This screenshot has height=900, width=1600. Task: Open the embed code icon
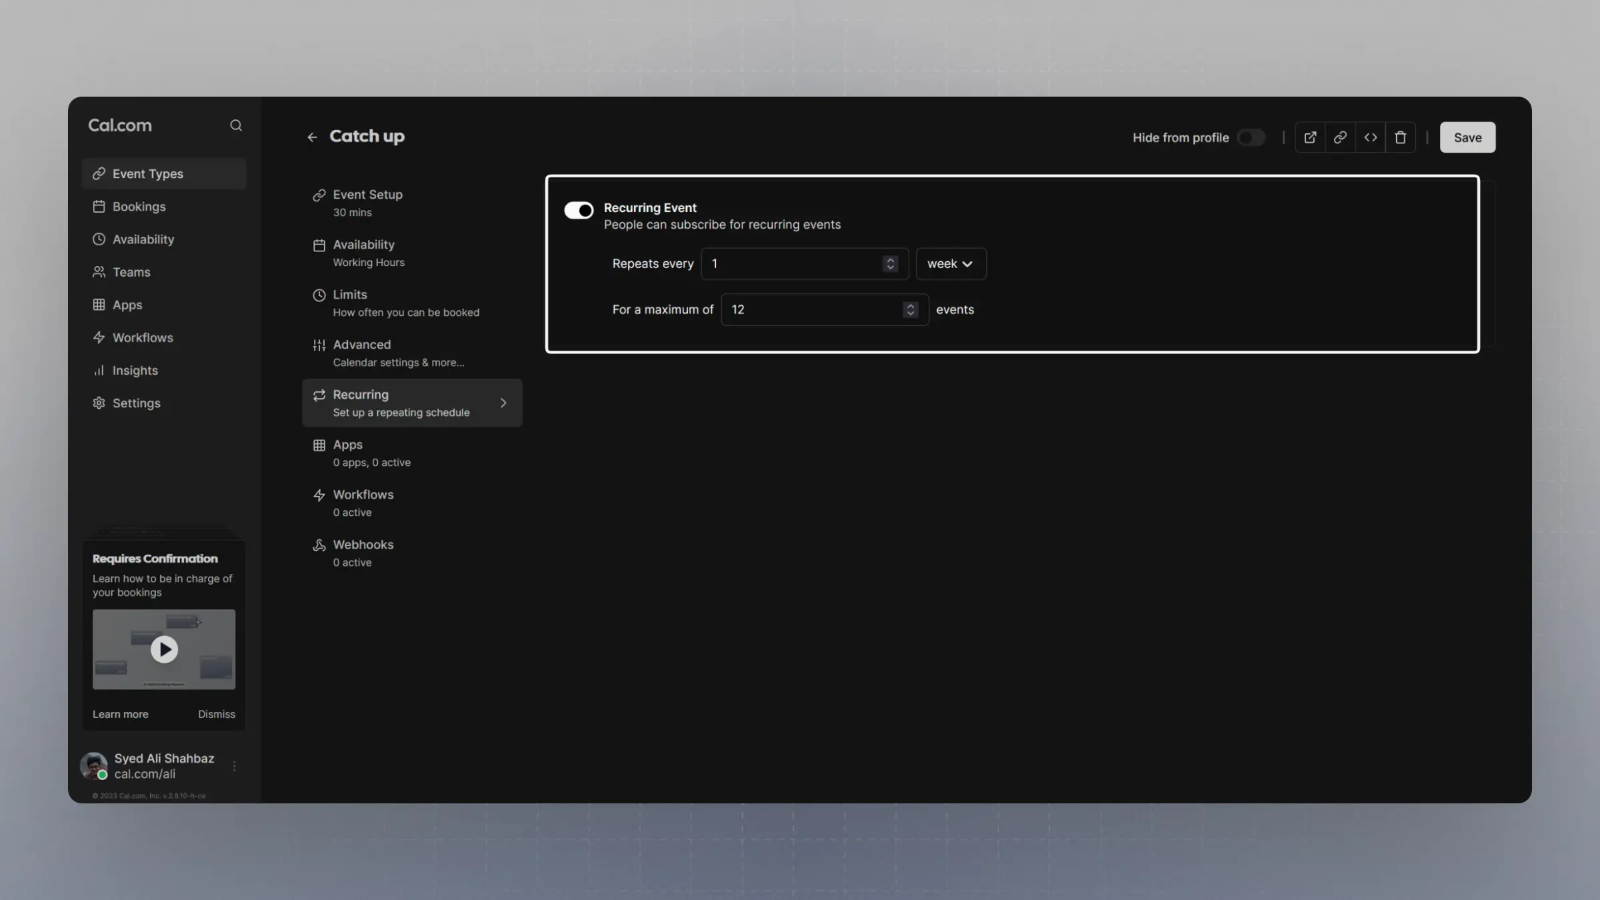click(1370, 138)
